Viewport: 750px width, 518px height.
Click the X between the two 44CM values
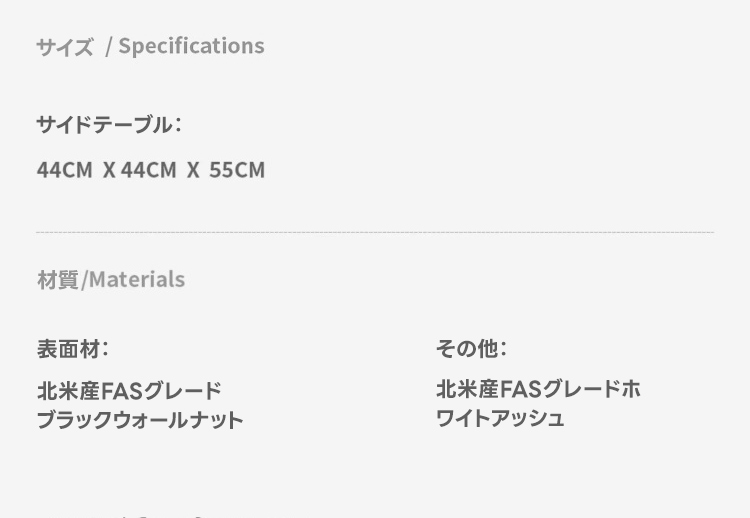[109, 170]
